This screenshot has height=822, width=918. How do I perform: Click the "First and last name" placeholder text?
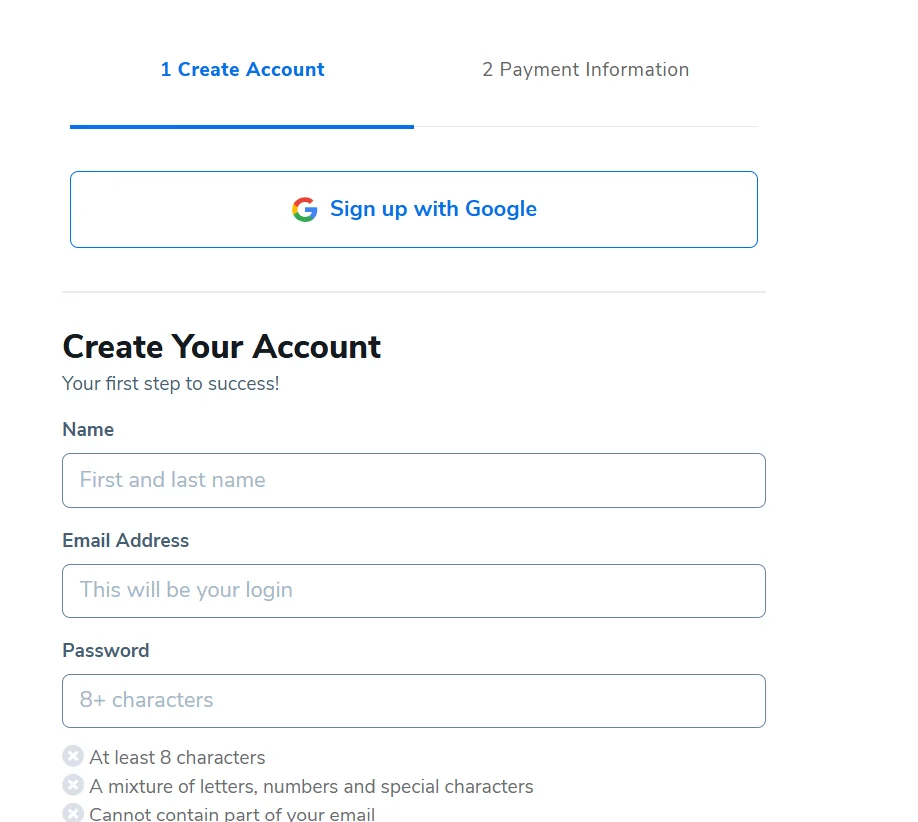[172, 480]
